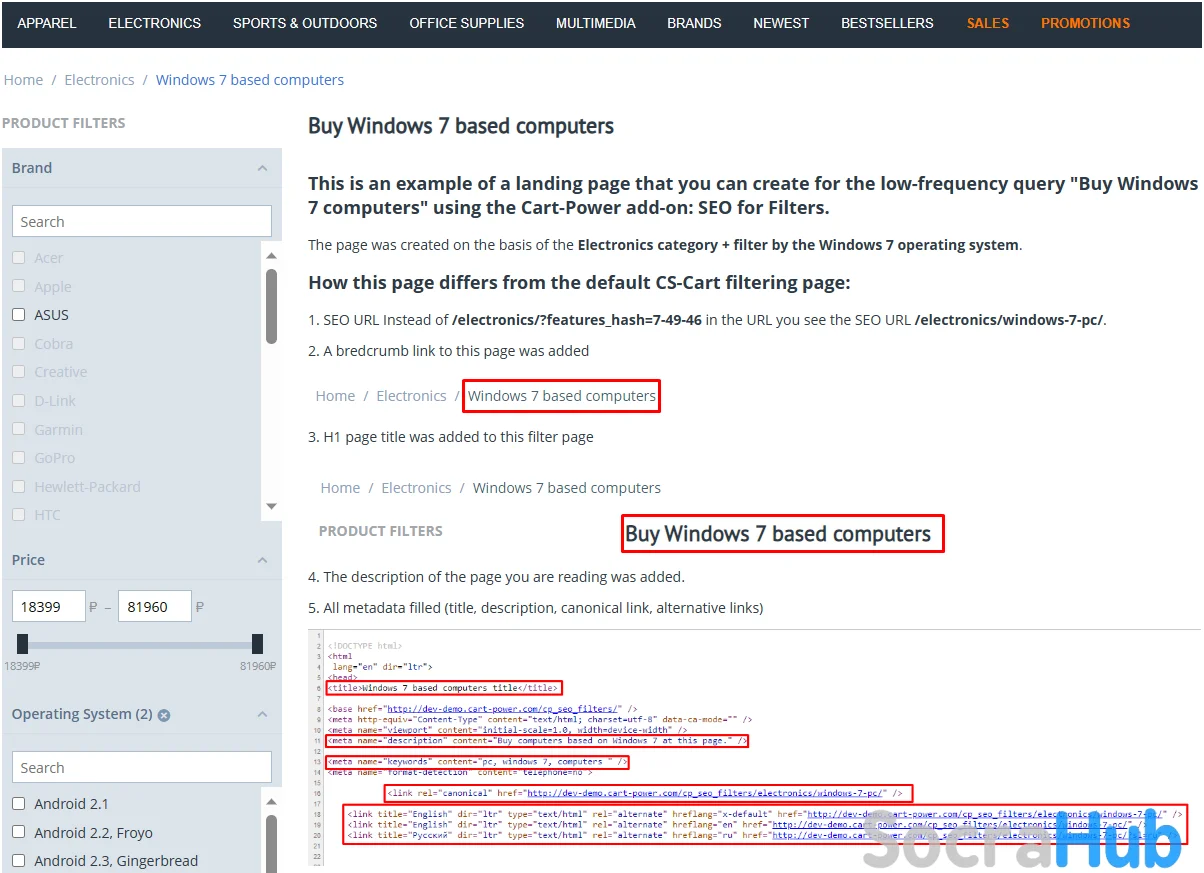Enable the Android 2.2, Froyo filter
Image resolution: width=1204 pixels, height=873 pixels.
coord(18,832)
